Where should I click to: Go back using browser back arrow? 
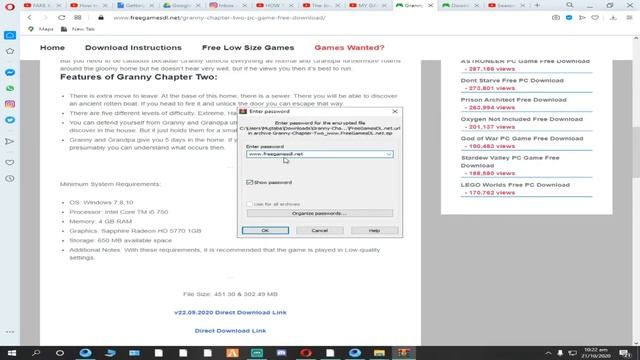[x=29, y=18]
